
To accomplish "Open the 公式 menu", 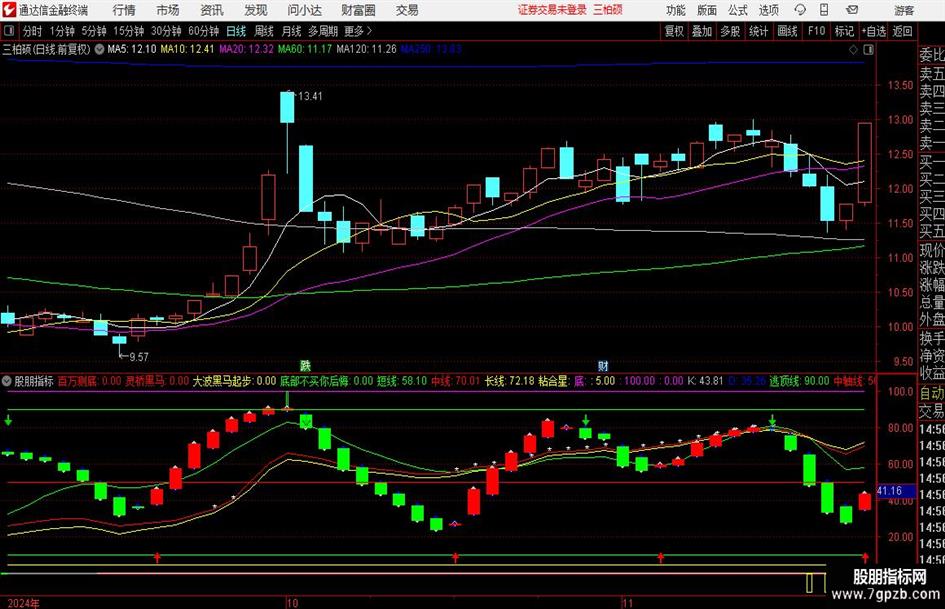I will click(x=738, y=10).
